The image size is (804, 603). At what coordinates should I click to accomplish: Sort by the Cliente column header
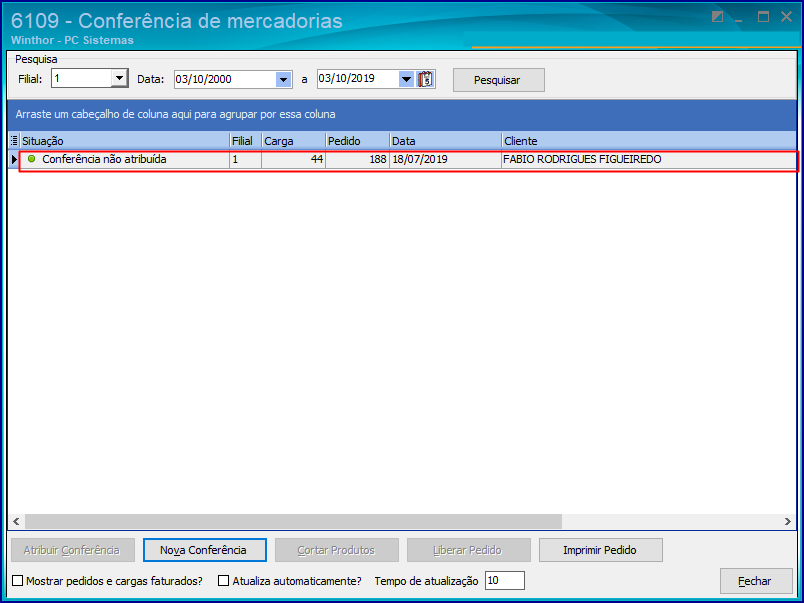(649, 141)
